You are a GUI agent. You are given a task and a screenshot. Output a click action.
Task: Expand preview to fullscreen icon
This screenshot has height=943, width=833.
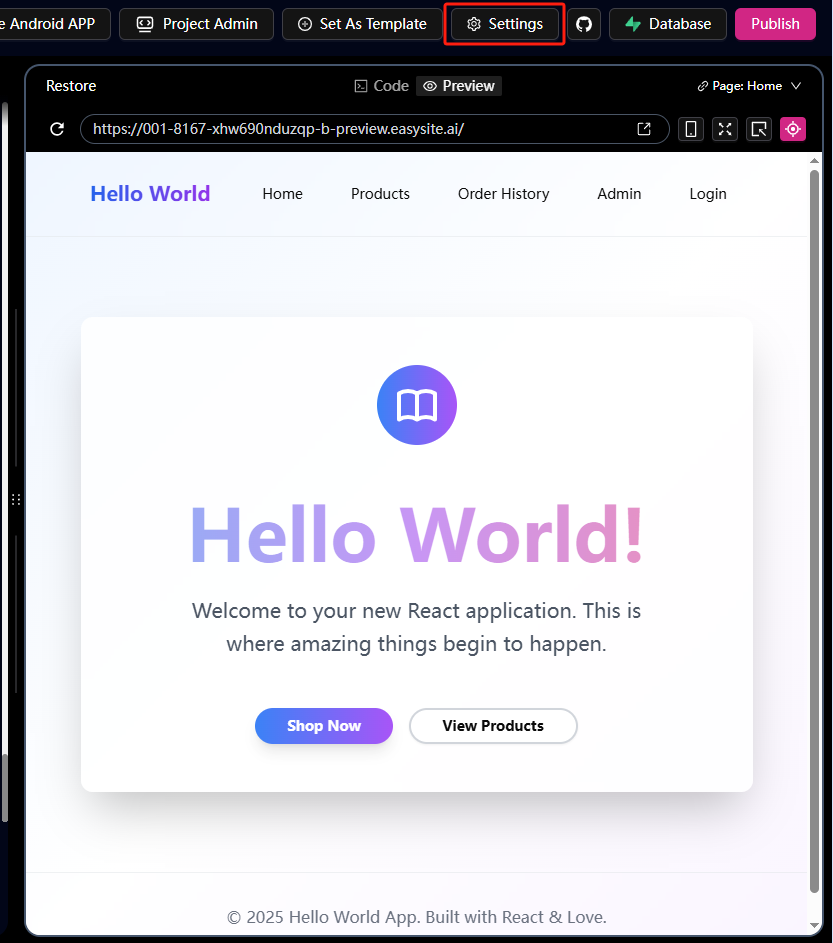(725, 129)
